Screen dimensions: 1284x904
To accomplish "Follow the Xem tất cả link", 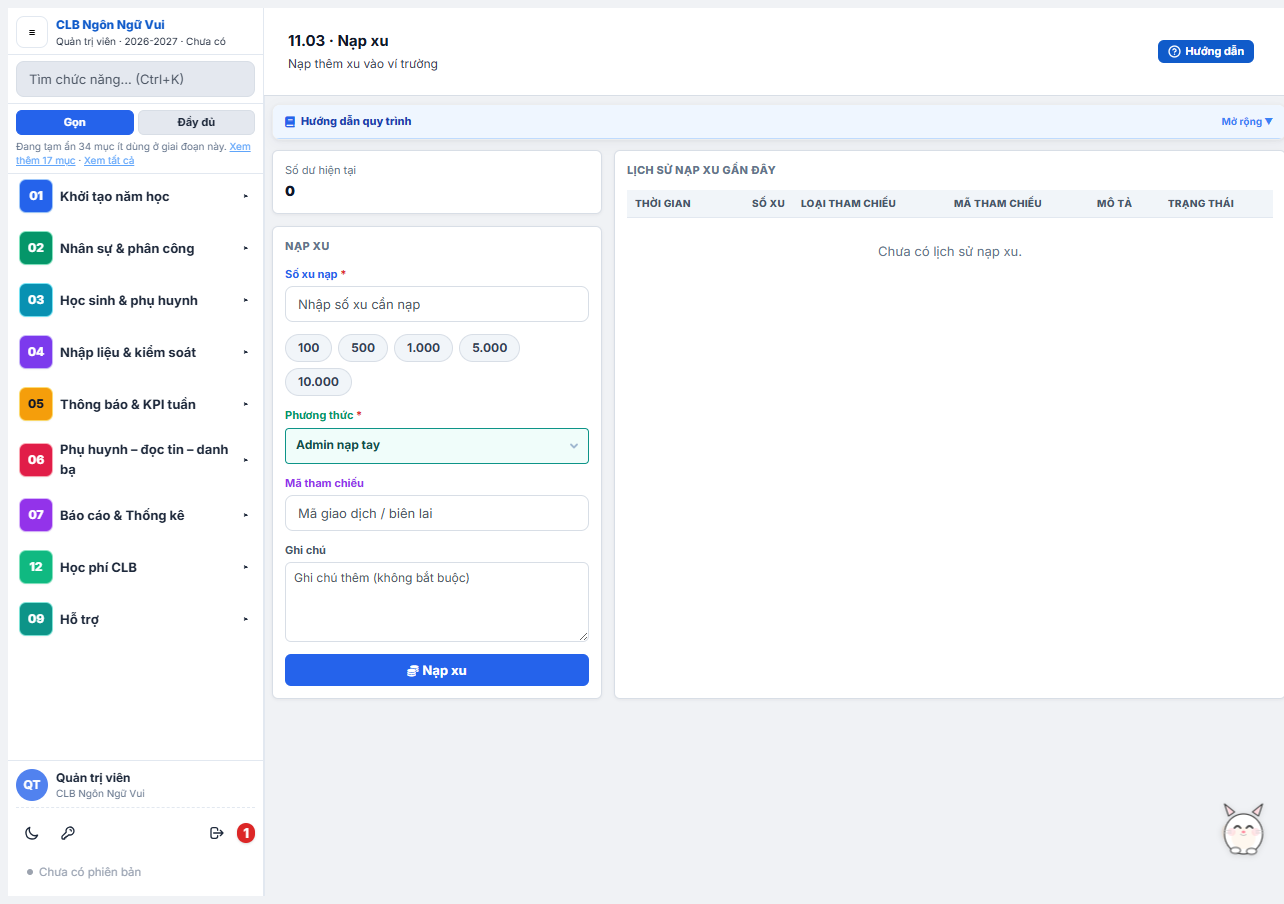I will point(109,160).
